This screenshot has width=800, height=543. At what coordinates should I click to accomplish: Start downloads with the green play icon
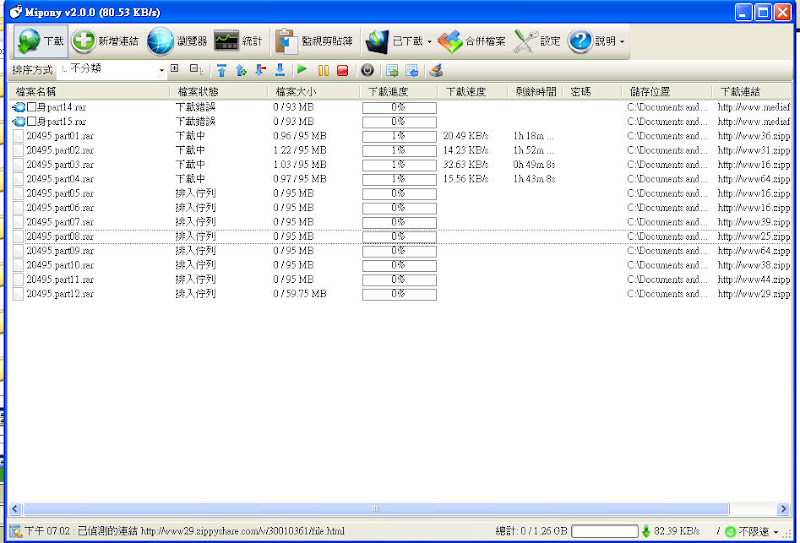tap(302, 69)
